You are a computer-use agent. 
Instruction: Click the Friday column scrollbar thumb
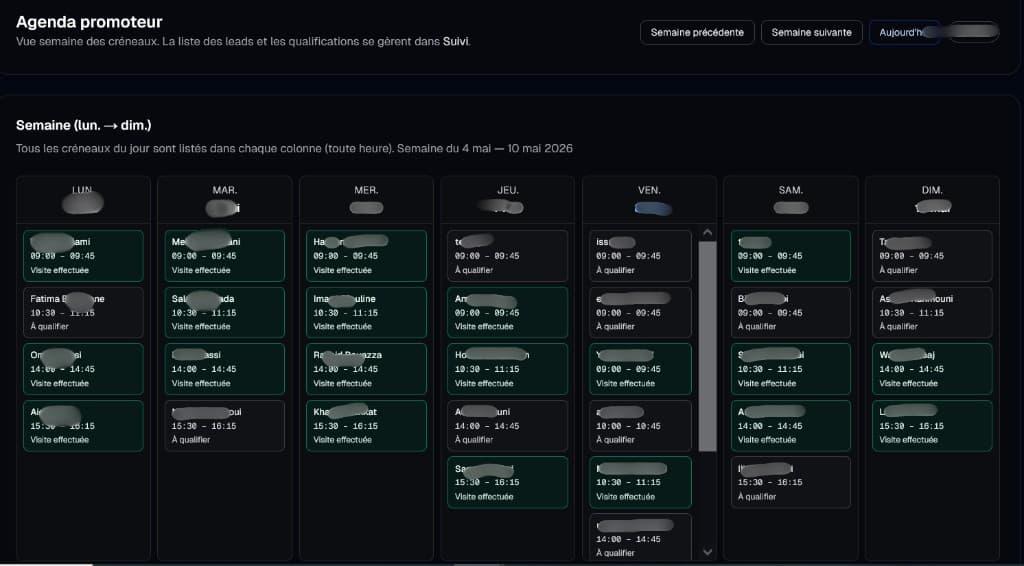[707, 347]
